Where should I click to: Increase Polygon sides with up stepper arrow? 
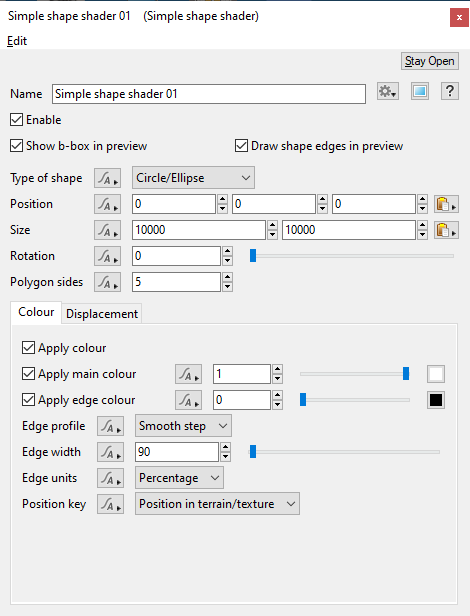click(227, 277)
